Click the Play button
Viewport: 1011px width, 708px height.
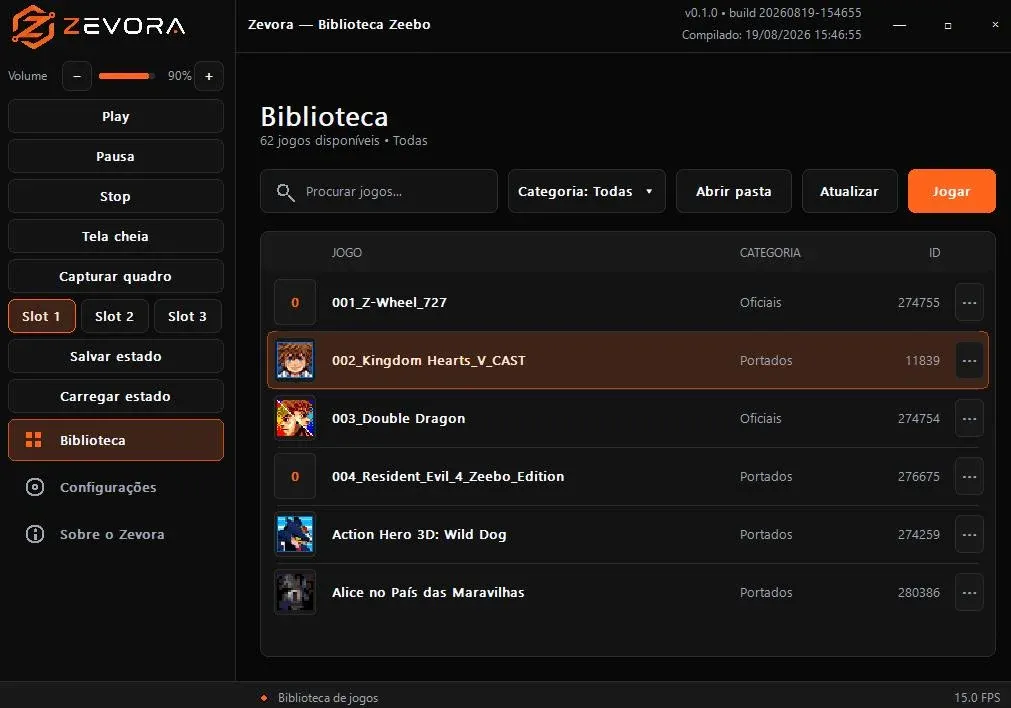[x=116, y=116]
